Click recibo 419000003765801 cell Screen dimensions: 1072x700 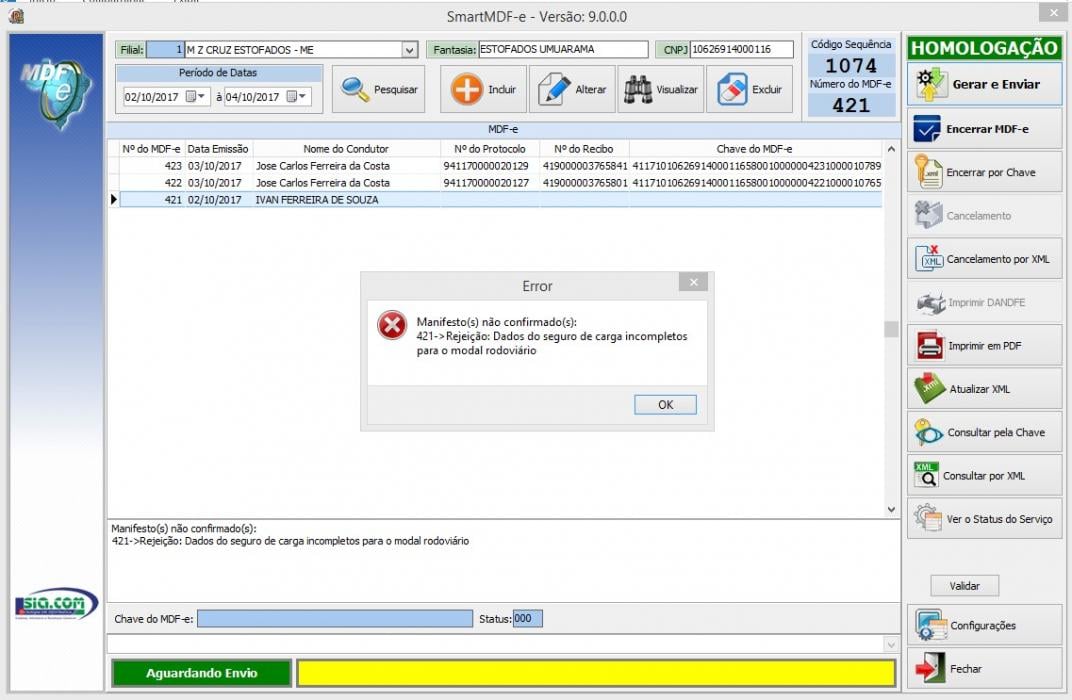point(585,183)
